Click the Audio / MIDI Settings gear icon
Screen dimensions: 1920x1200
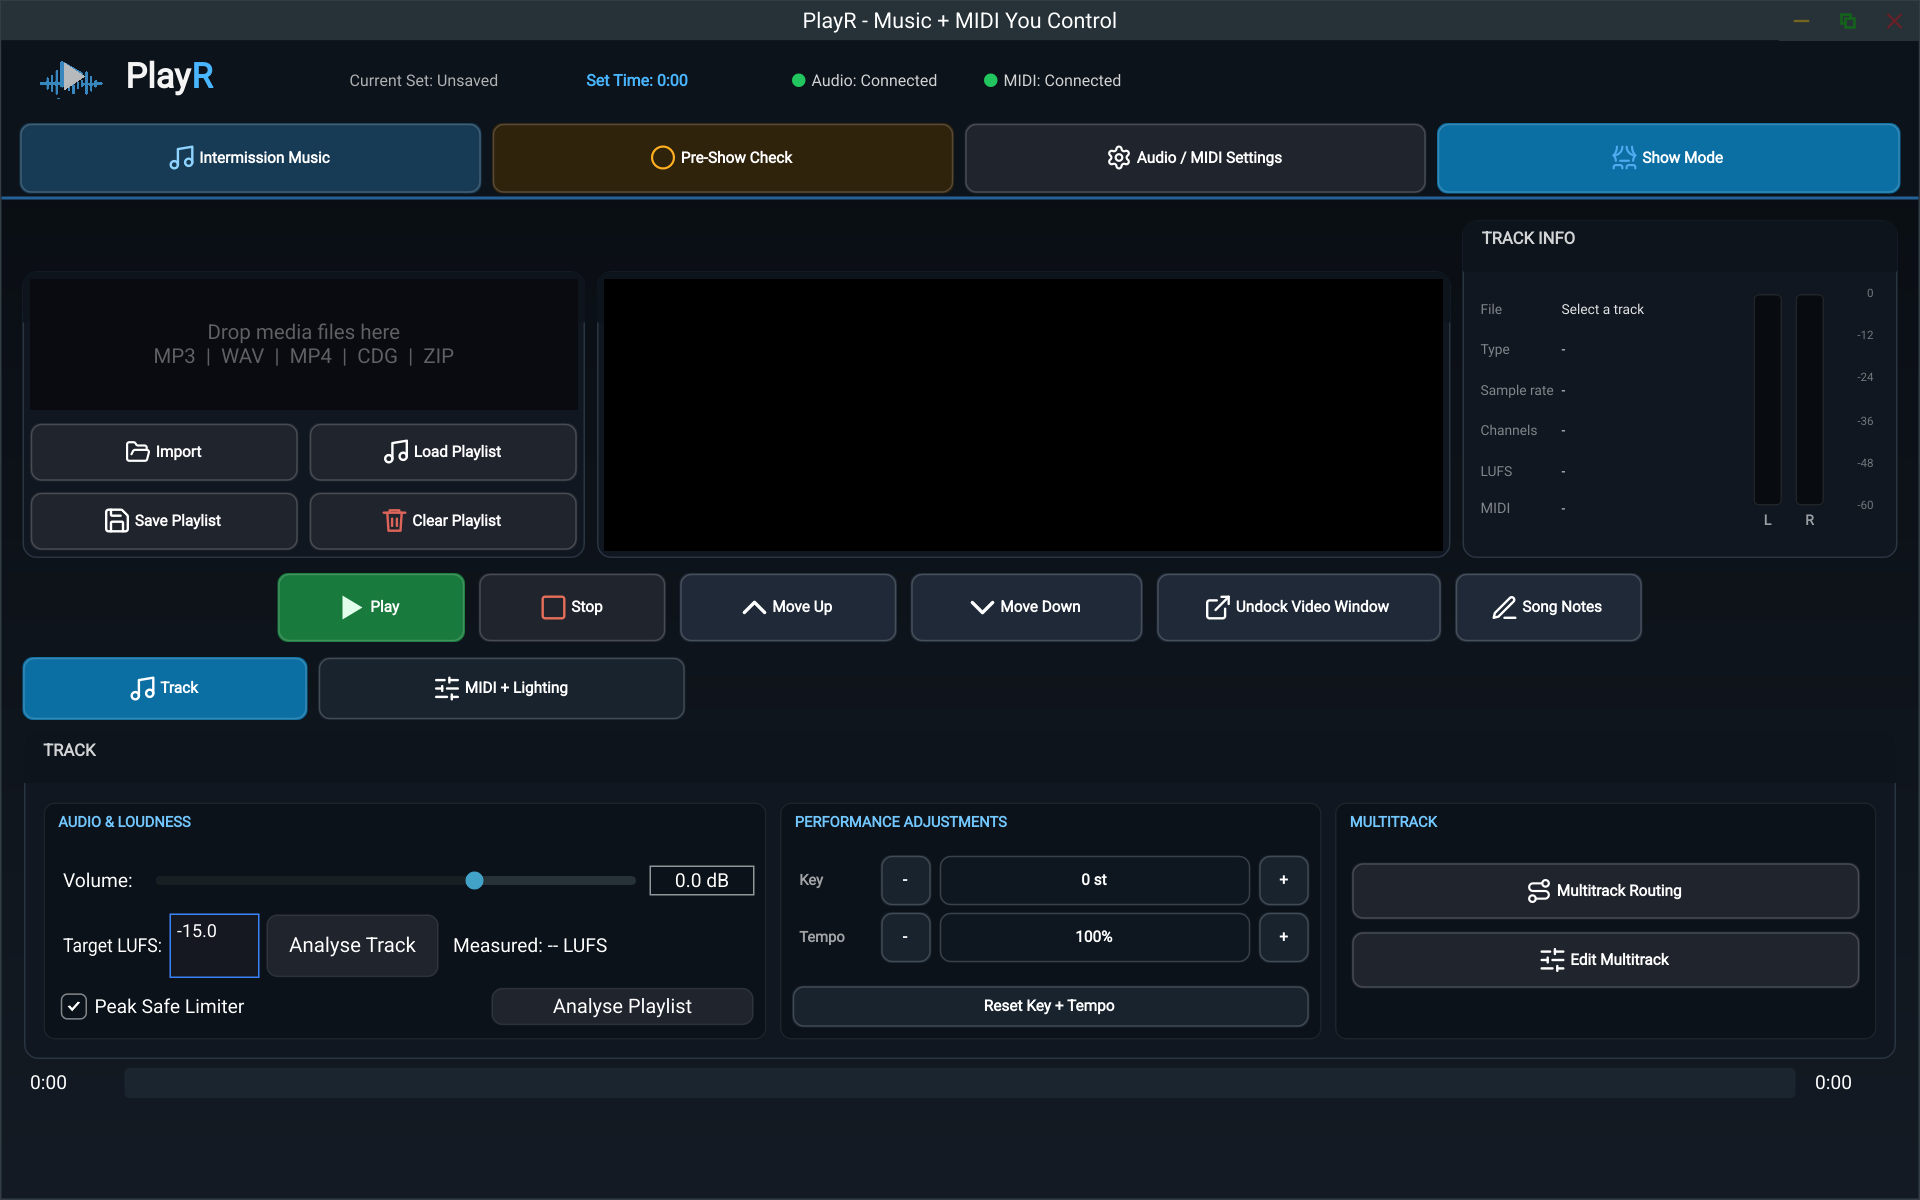tap(1118, 158)
